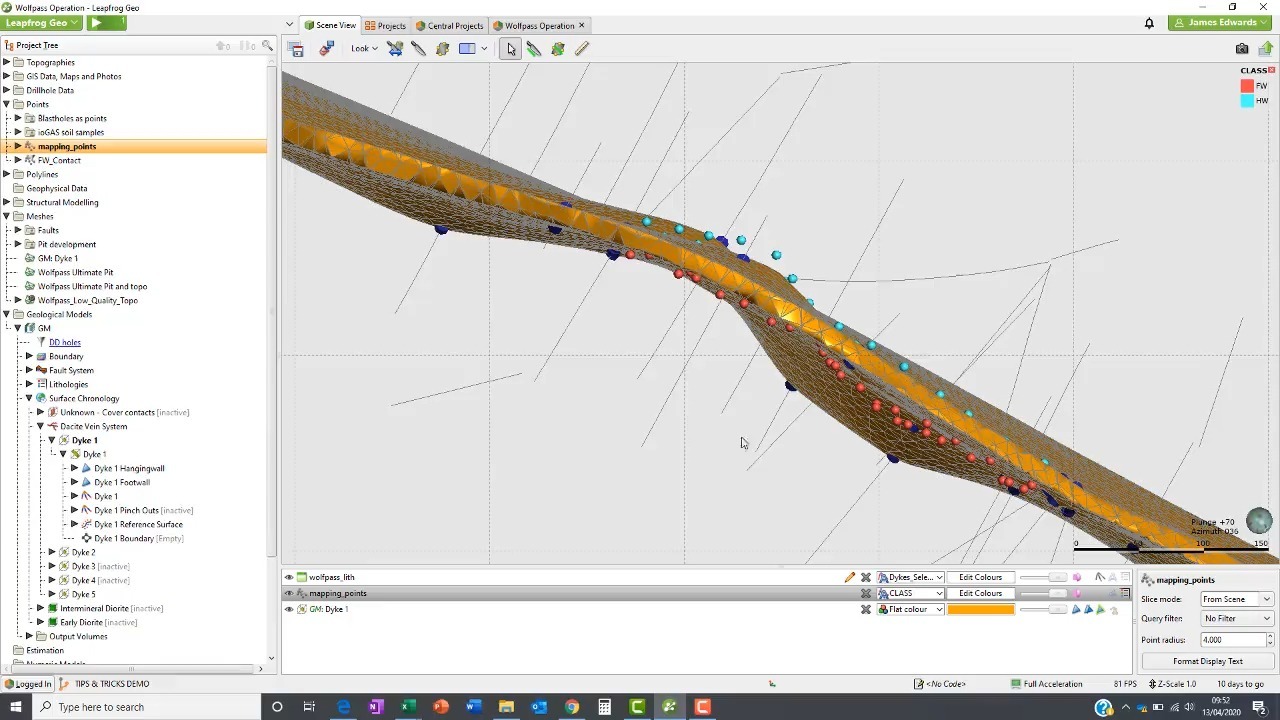Open the Look dropdown menu
1280x720 pixels.
click(364, 48)
